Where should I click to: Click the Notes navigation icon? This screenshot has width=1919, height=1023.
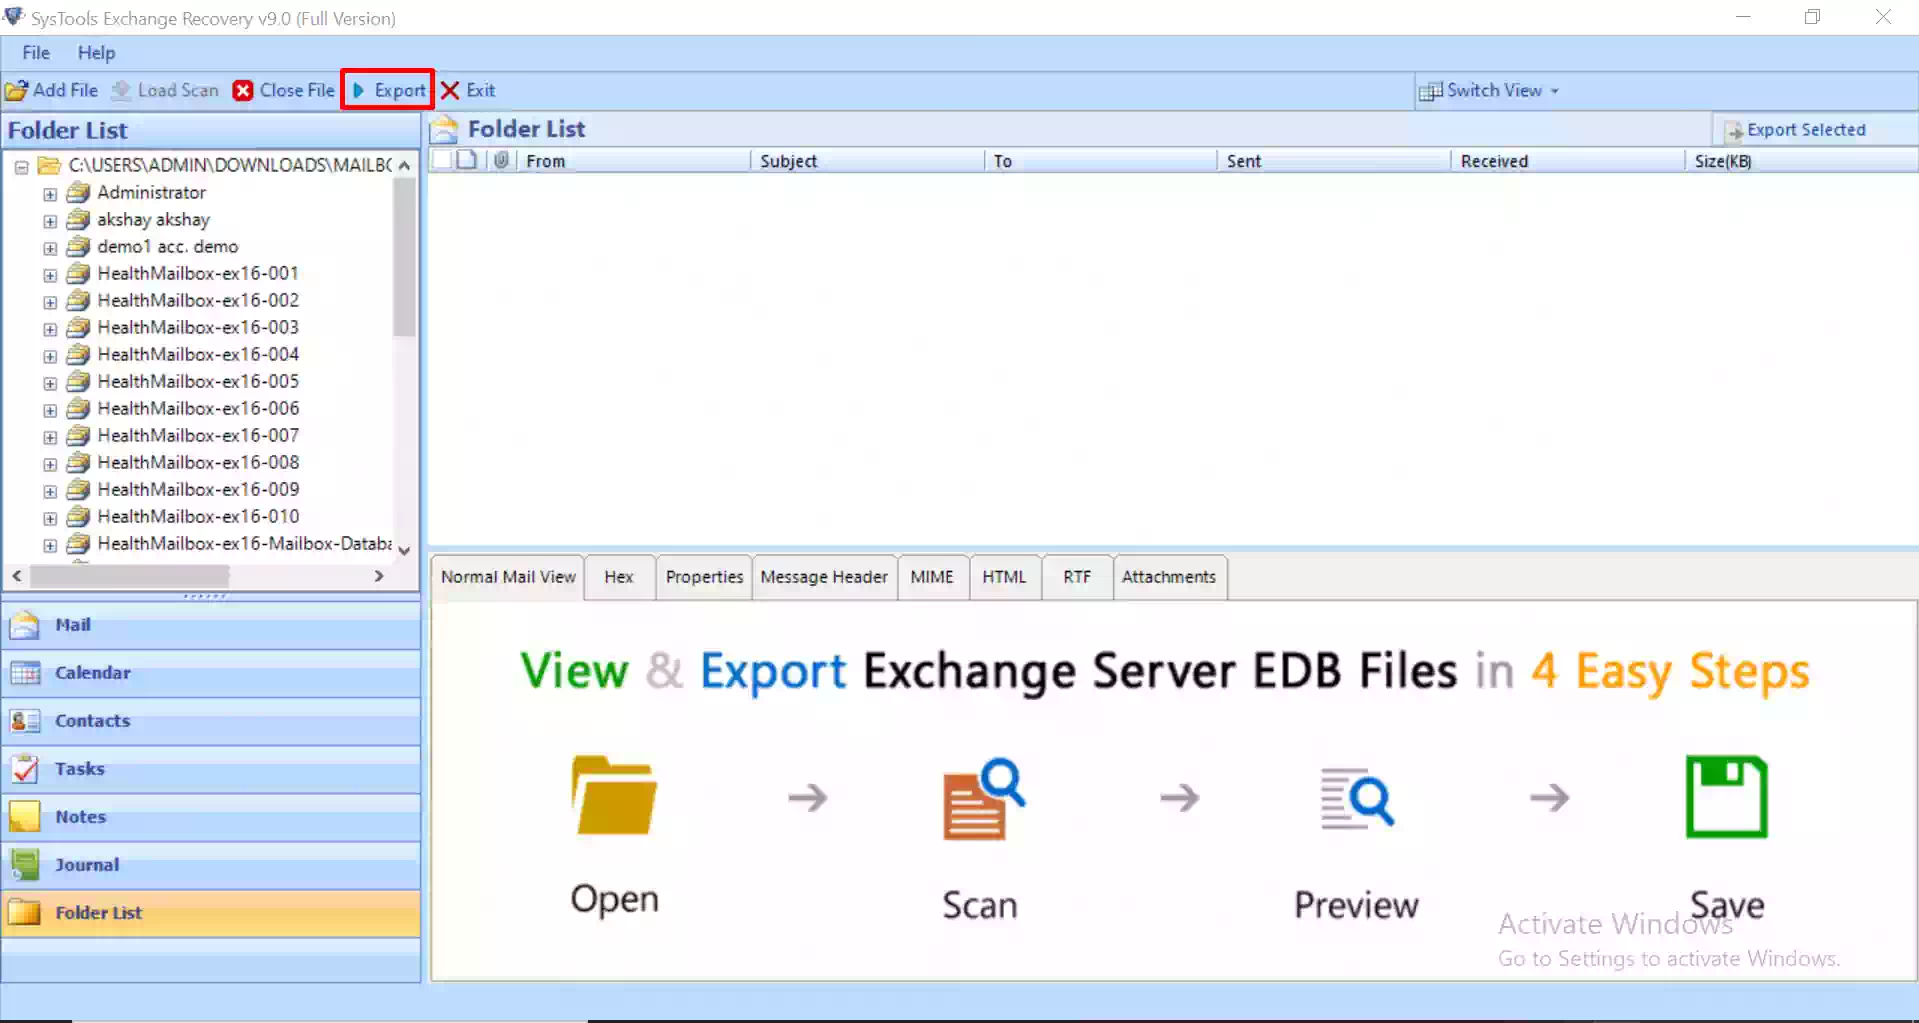point(24,817)
